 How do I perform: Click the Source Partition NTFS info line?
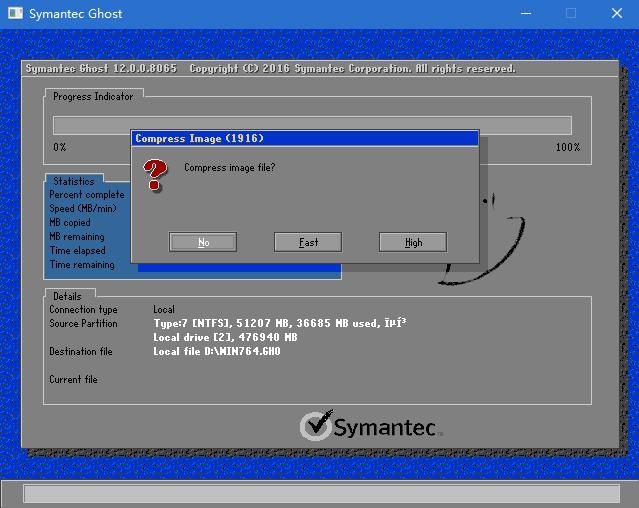coord(280,324)
